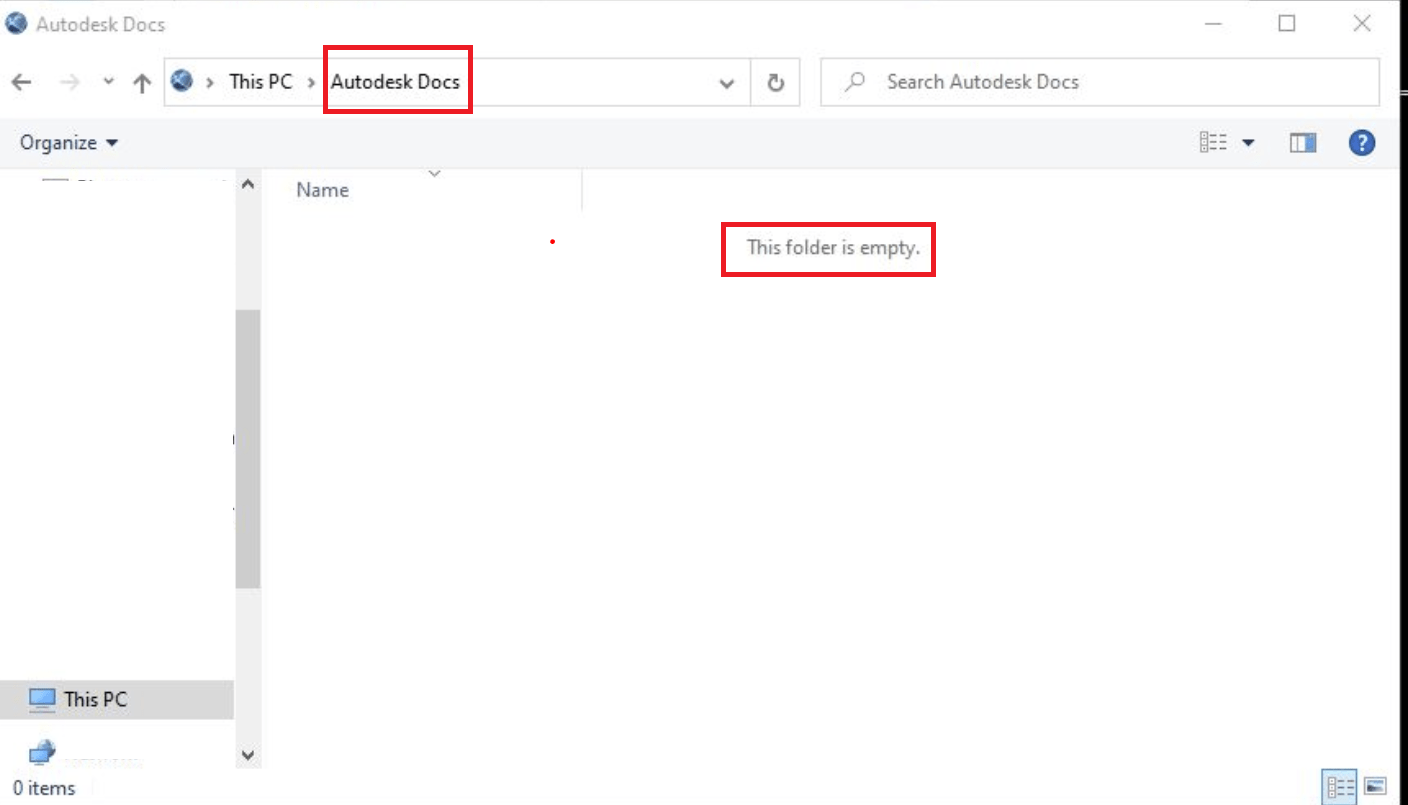Select This PC in the breadcrumb path
This screenshot has width=1408, height=805.
pos(259,82)
